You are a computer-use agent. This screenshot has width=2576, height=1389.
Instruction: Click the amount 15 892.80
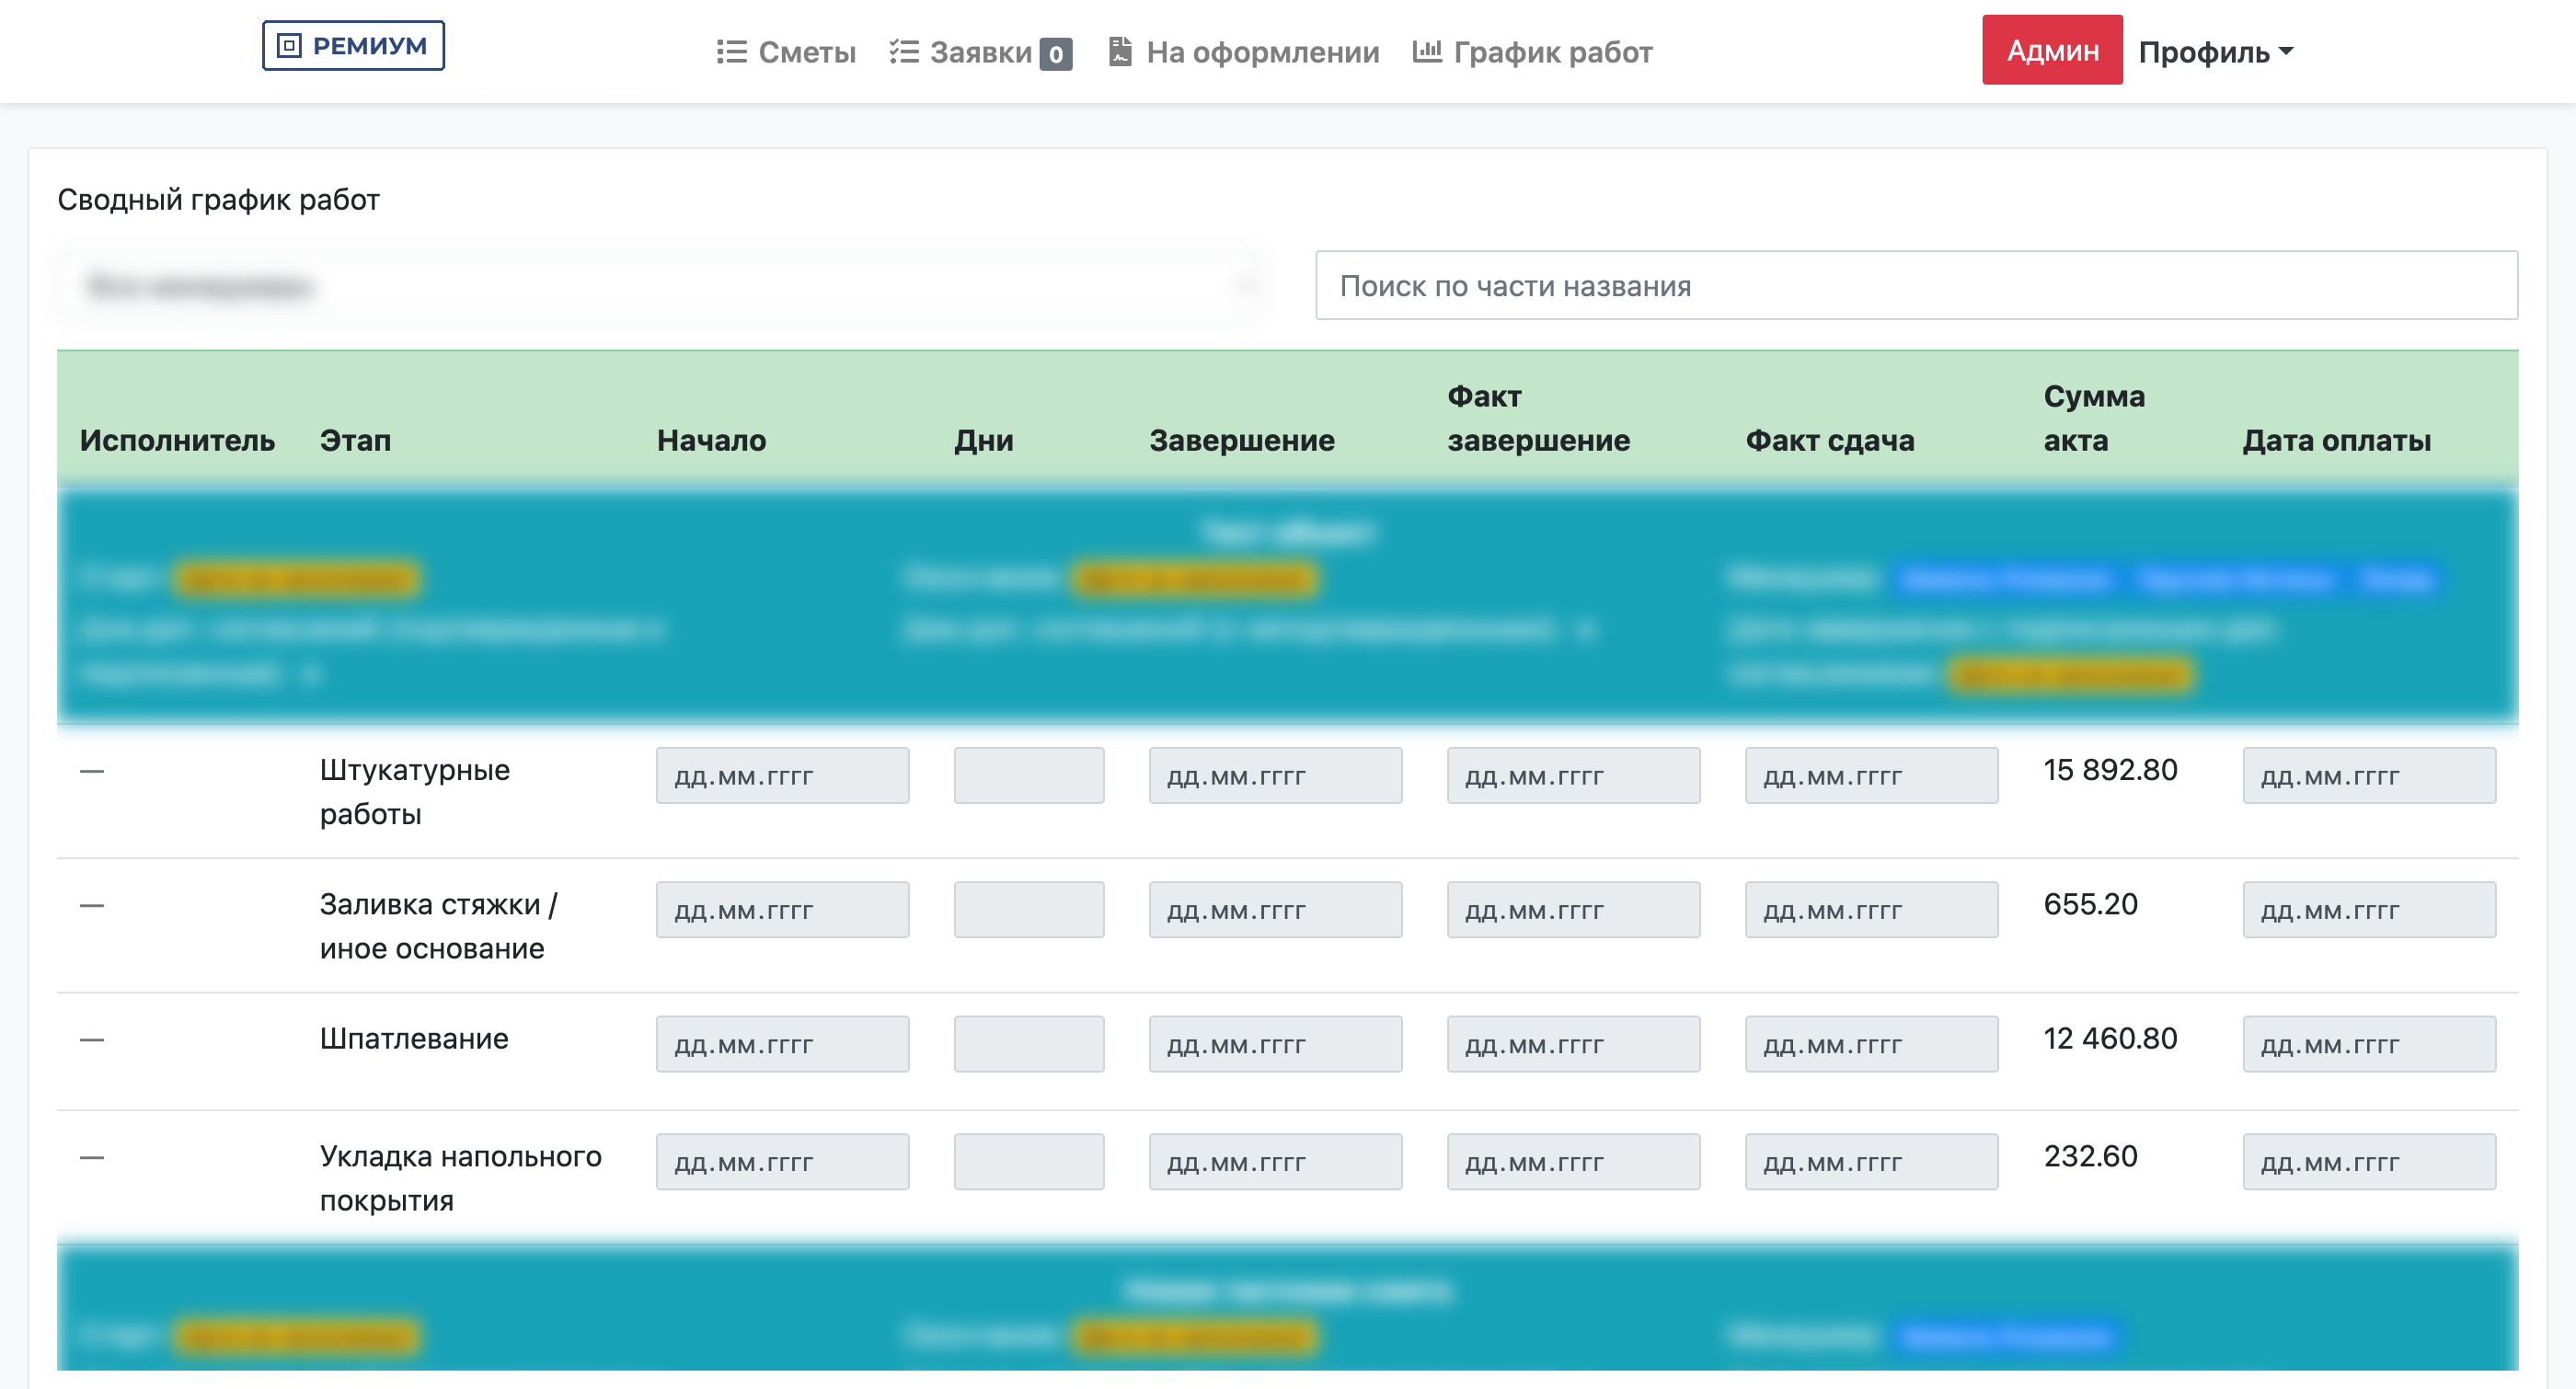[2110, 770]
